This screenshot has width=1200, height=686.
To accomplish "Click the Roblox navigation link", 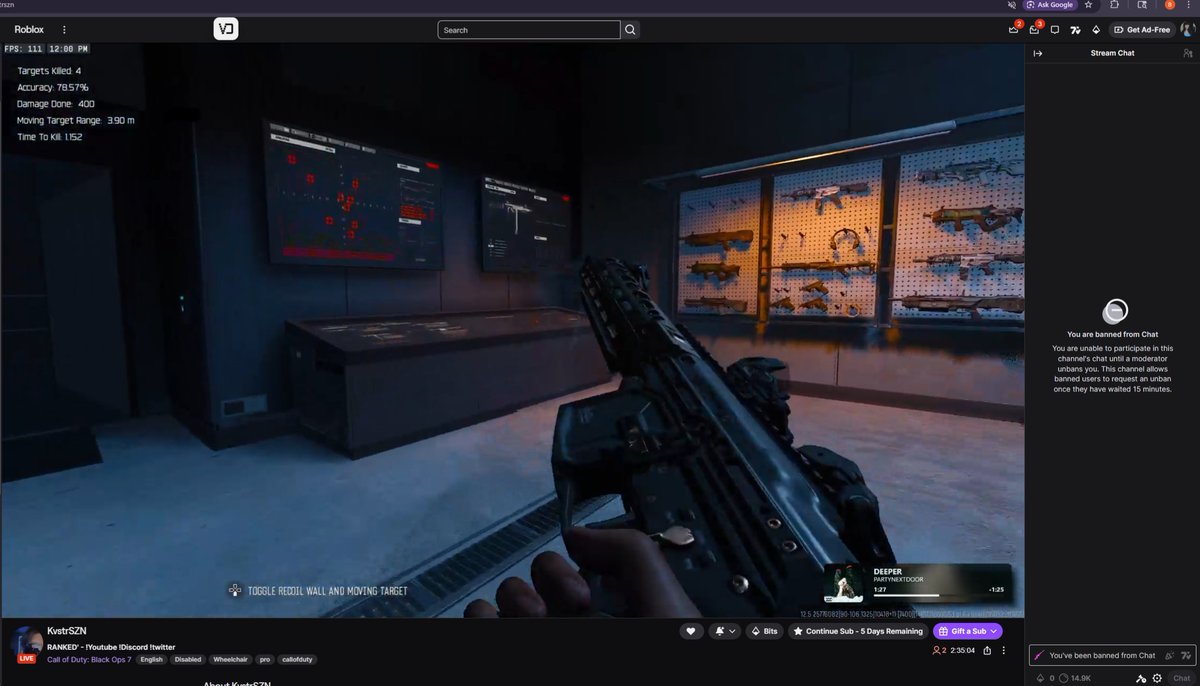I will click(29, 30).
